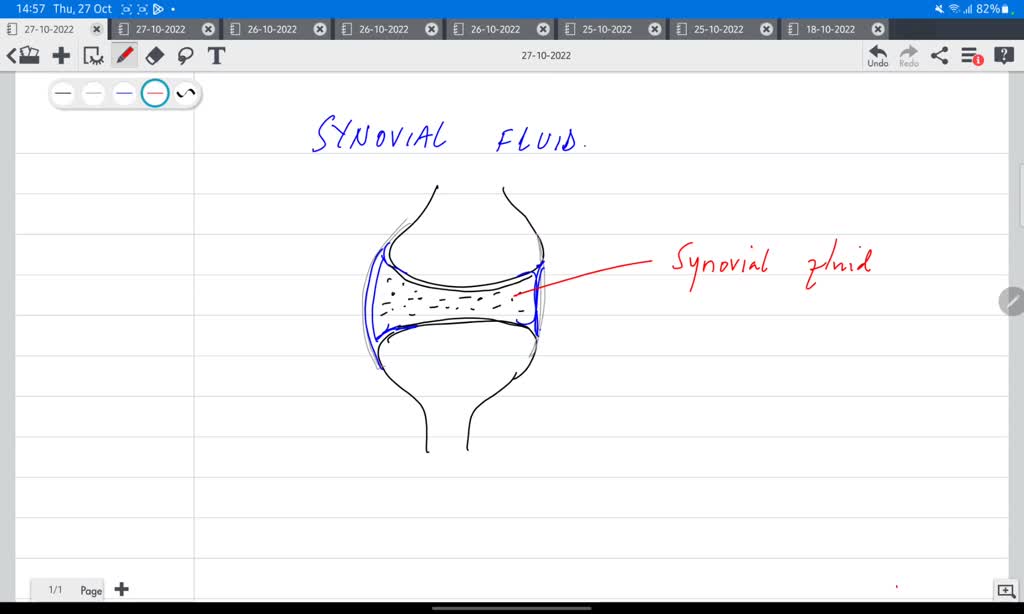
Task: Select the red Pen tool
Action: (x=123, y=55)
